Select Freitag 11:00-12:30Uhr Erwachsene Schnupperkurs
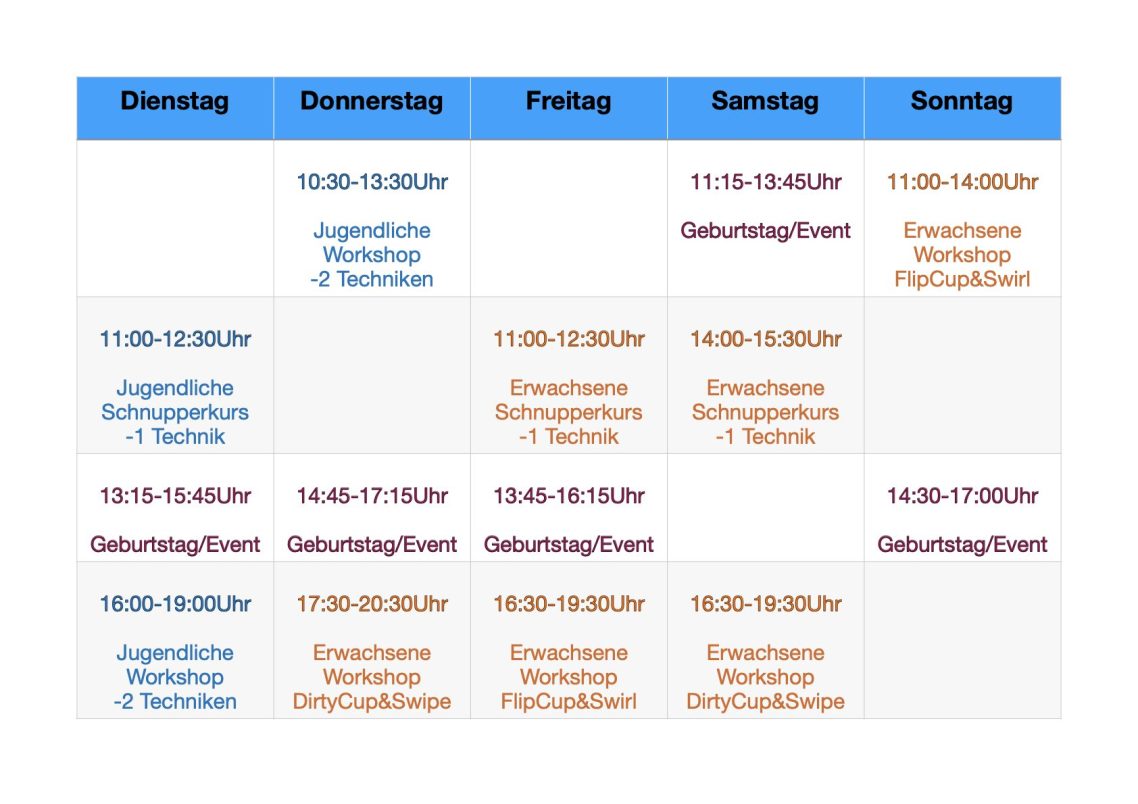Screen dimensions: 1138x804 (568, 375)
